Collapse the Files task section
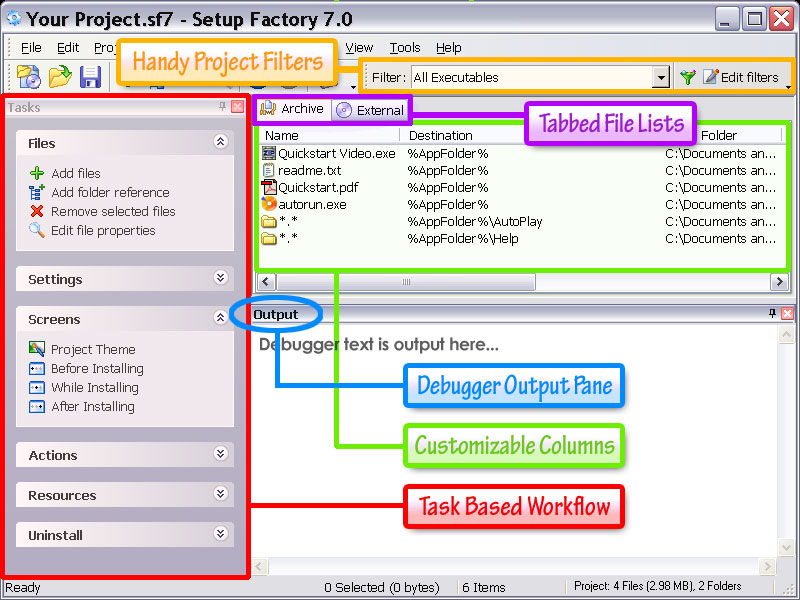The width and height of the screenshot is (800, 600). [221, 143]
